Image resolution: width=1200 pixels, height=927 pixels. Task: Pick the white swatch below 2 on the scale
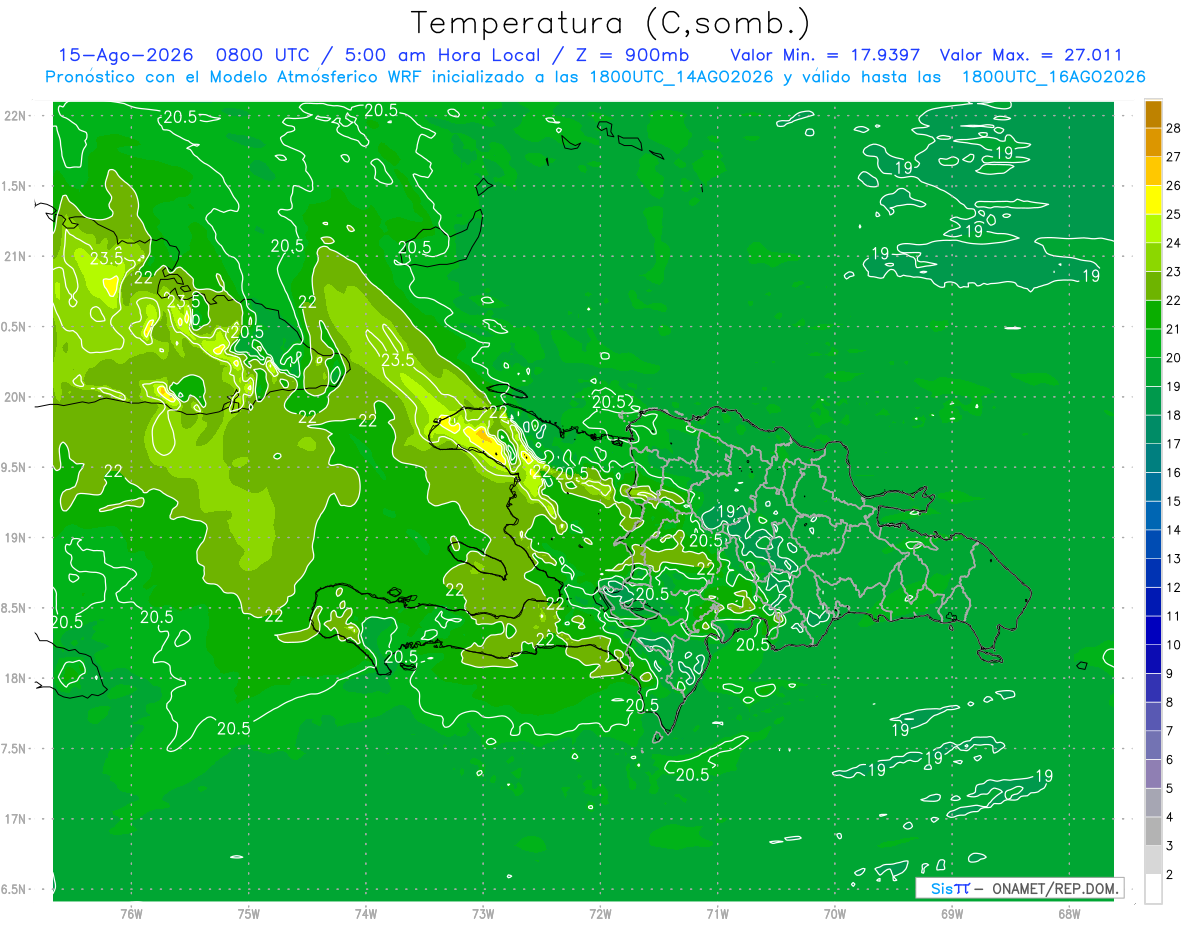click(1153, 889)
